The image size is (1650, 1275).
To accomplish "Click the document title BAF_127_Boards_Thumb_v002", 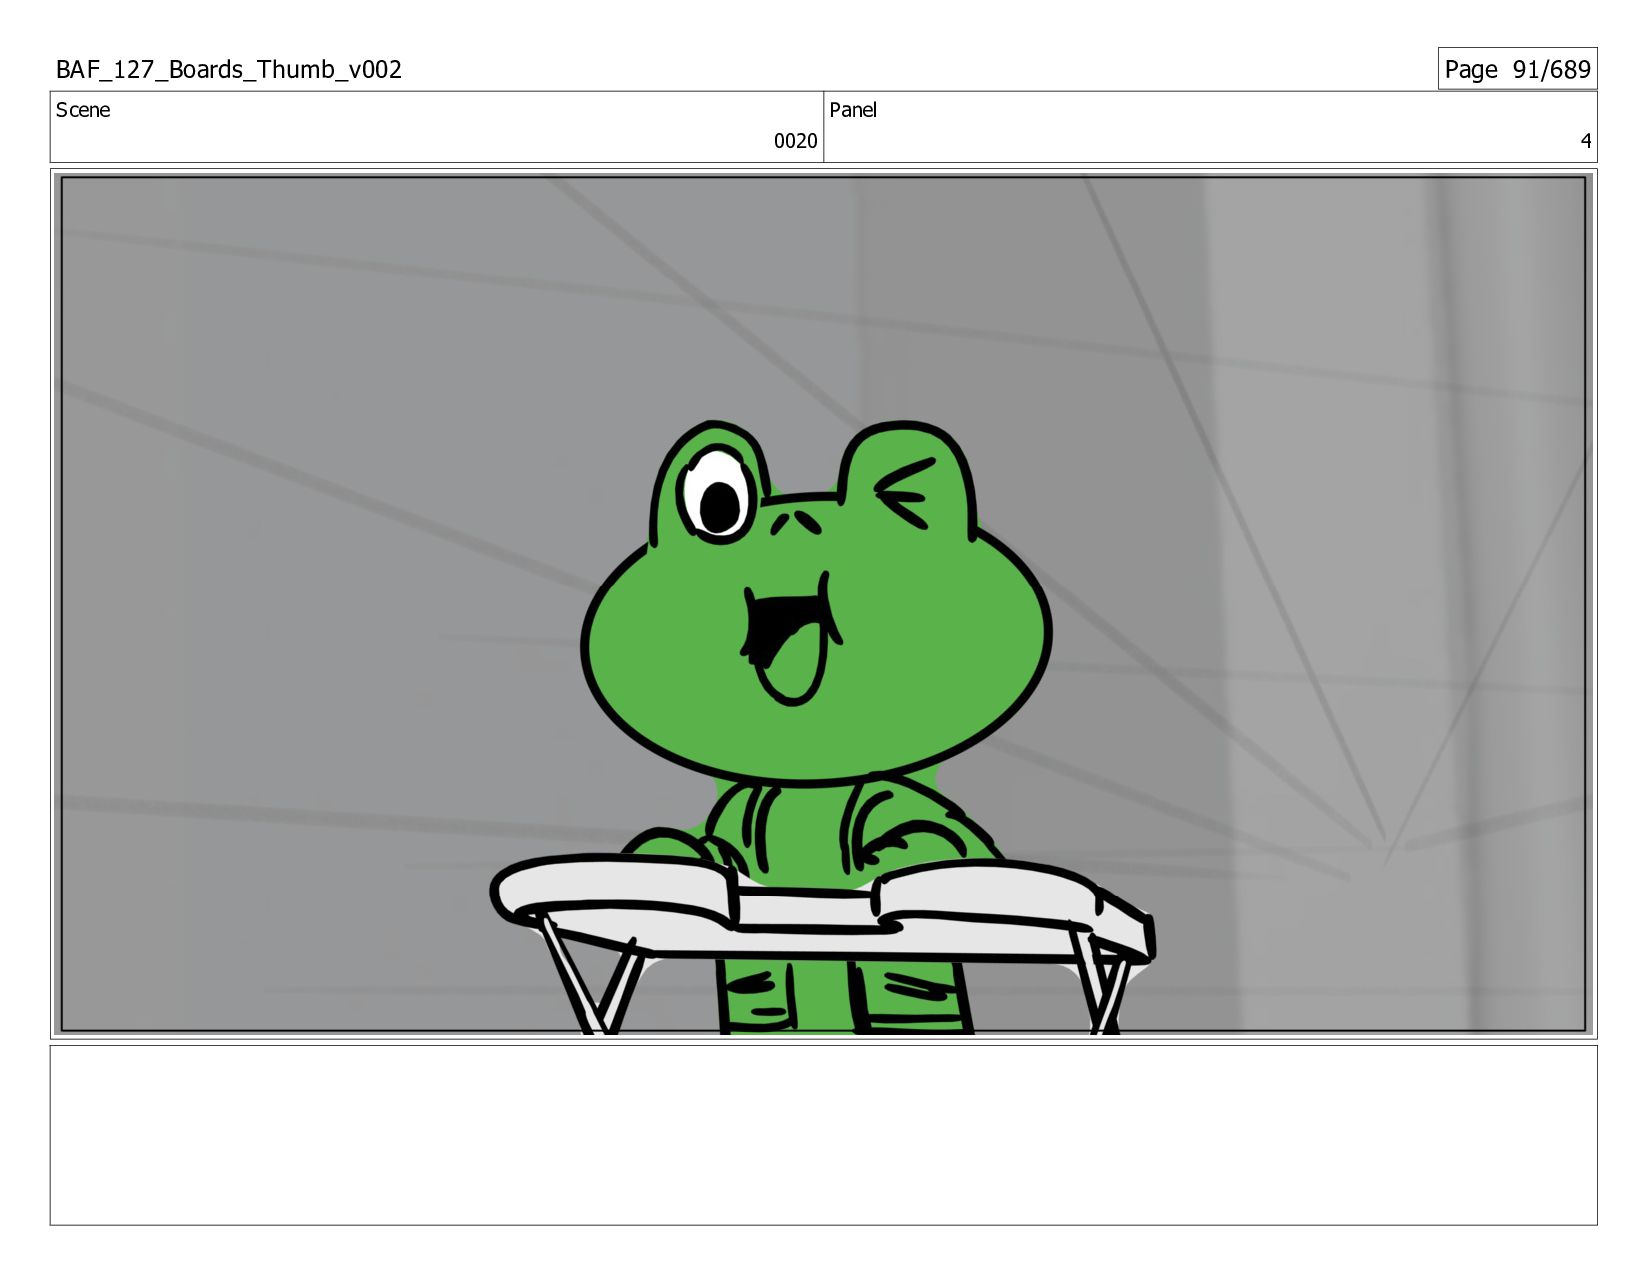I will point(229,70).
